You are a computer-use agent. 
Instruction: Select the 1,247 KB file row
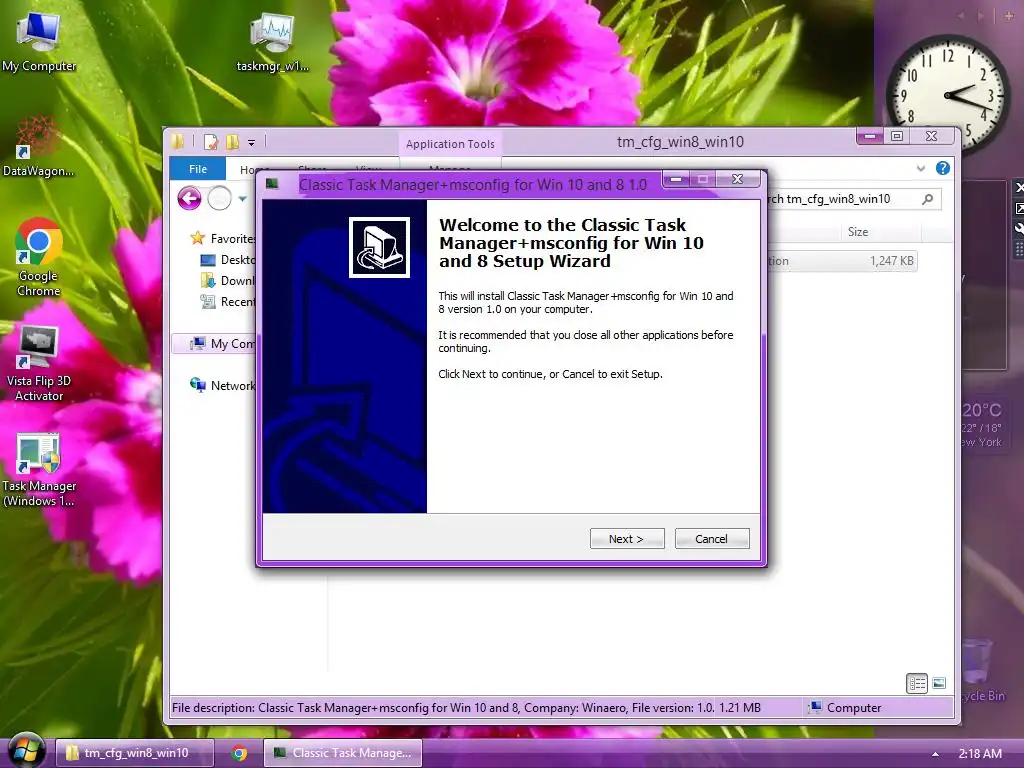coord(842,261)
